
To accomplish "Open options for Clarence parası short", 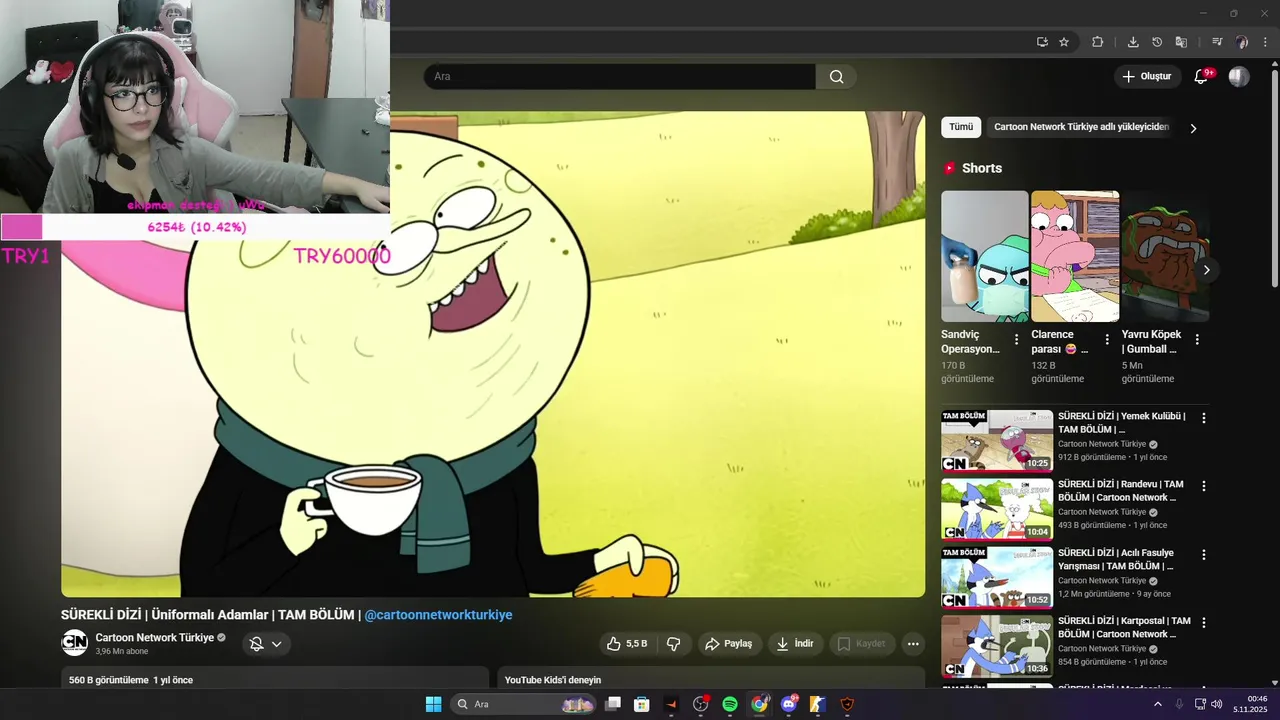I will pyautogui.click(x=1106, y=340).
